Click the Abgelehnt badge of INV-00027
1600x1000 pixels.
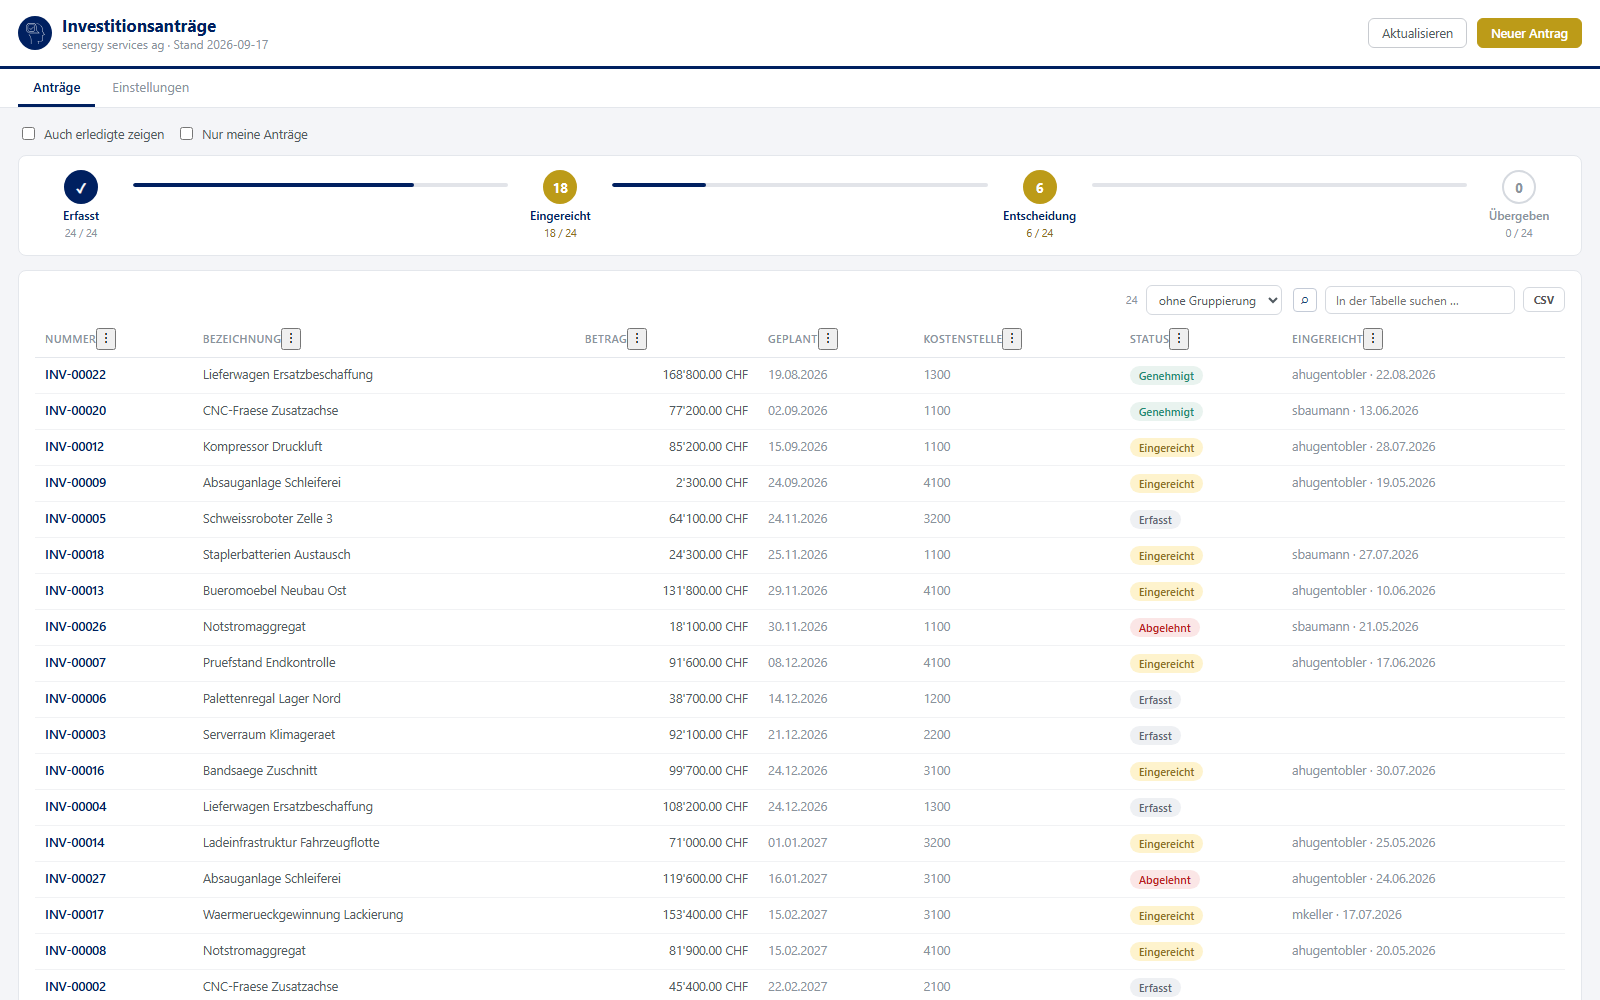[1164, 880]
